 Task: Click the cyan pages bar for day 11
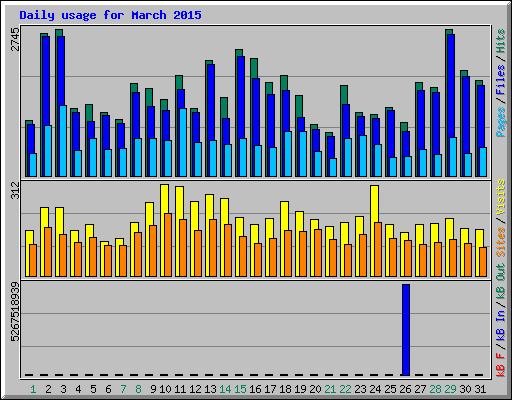pyautogui.click(x=183, y=142)
